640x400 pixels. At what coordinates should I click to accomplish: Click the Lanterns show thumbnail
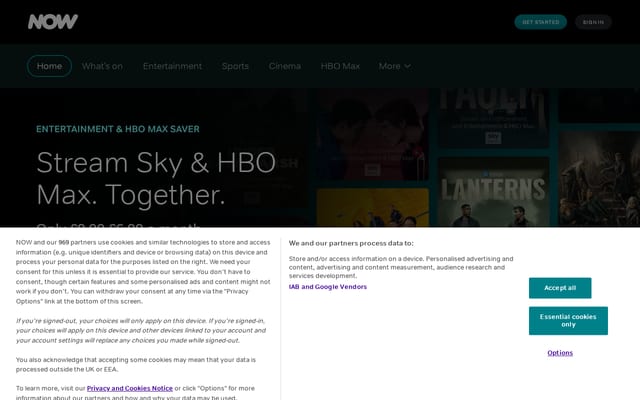493,192
